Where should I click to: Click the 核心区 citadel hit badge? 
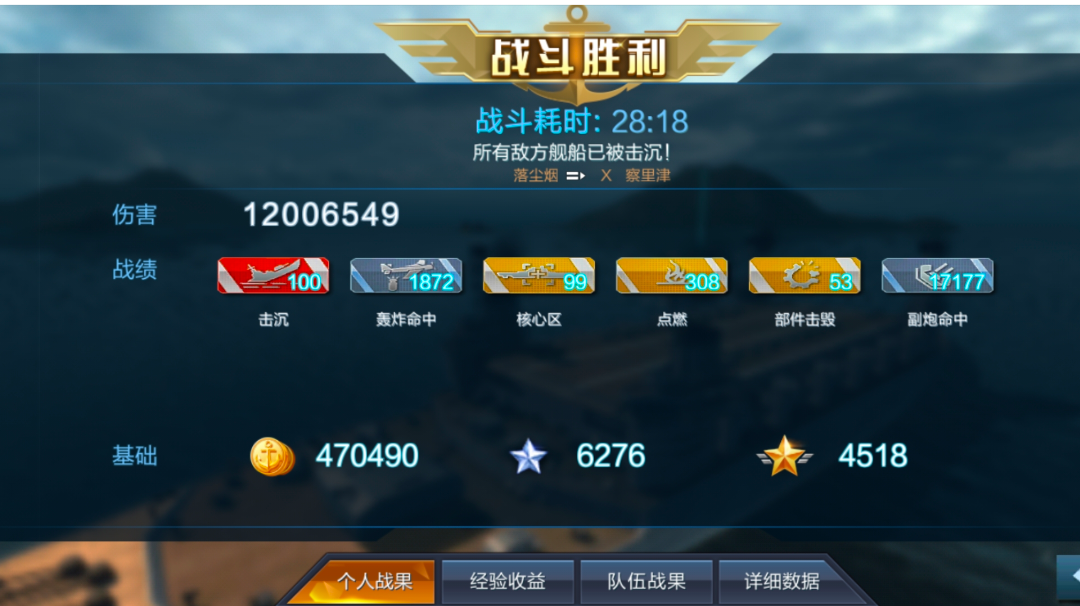(539, 275)
